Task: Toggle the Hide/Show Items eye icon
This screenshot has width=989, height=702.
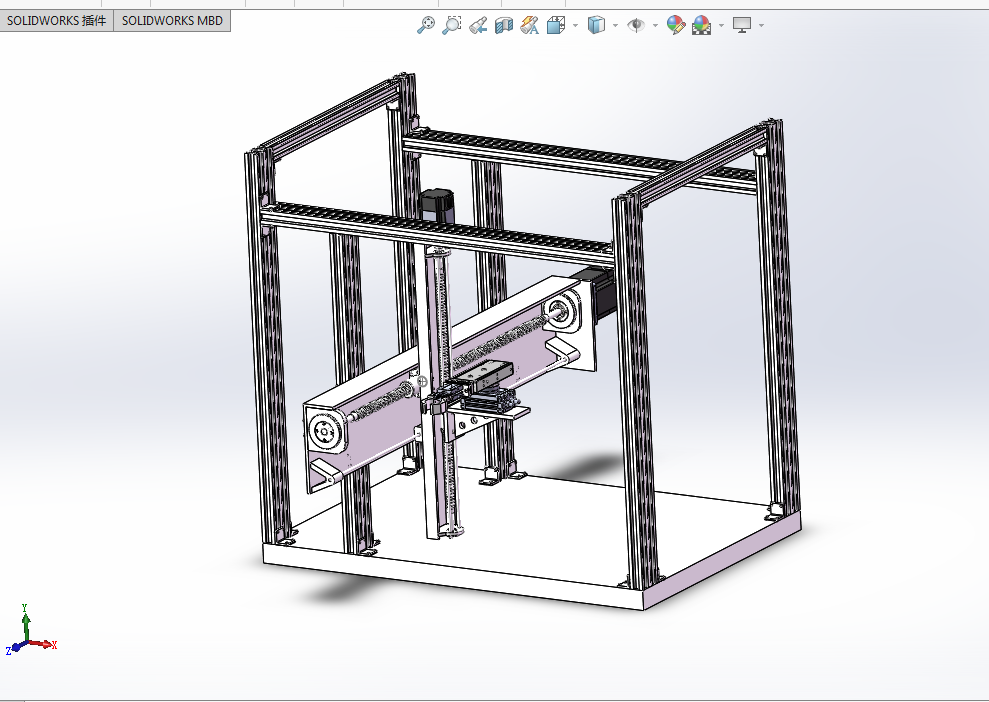Action: pyautogui.click(x=636, y=25)
